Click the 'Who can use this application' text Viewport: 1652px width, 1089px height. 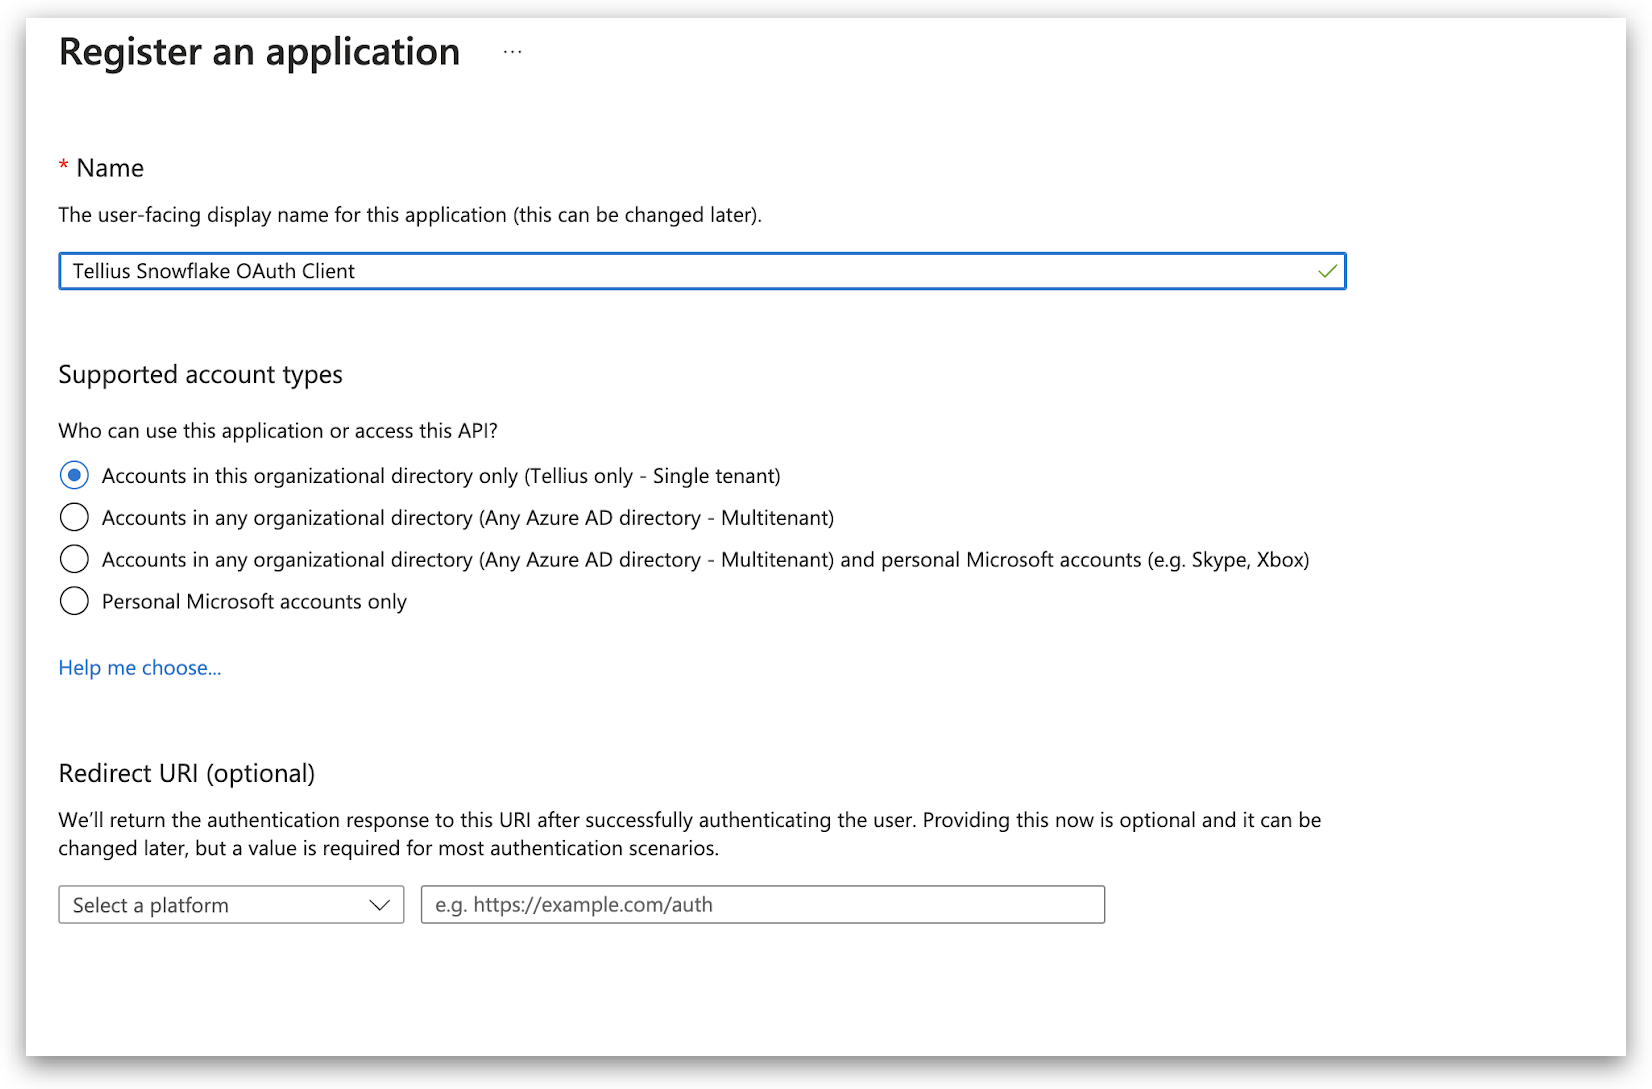coord(278,431)
